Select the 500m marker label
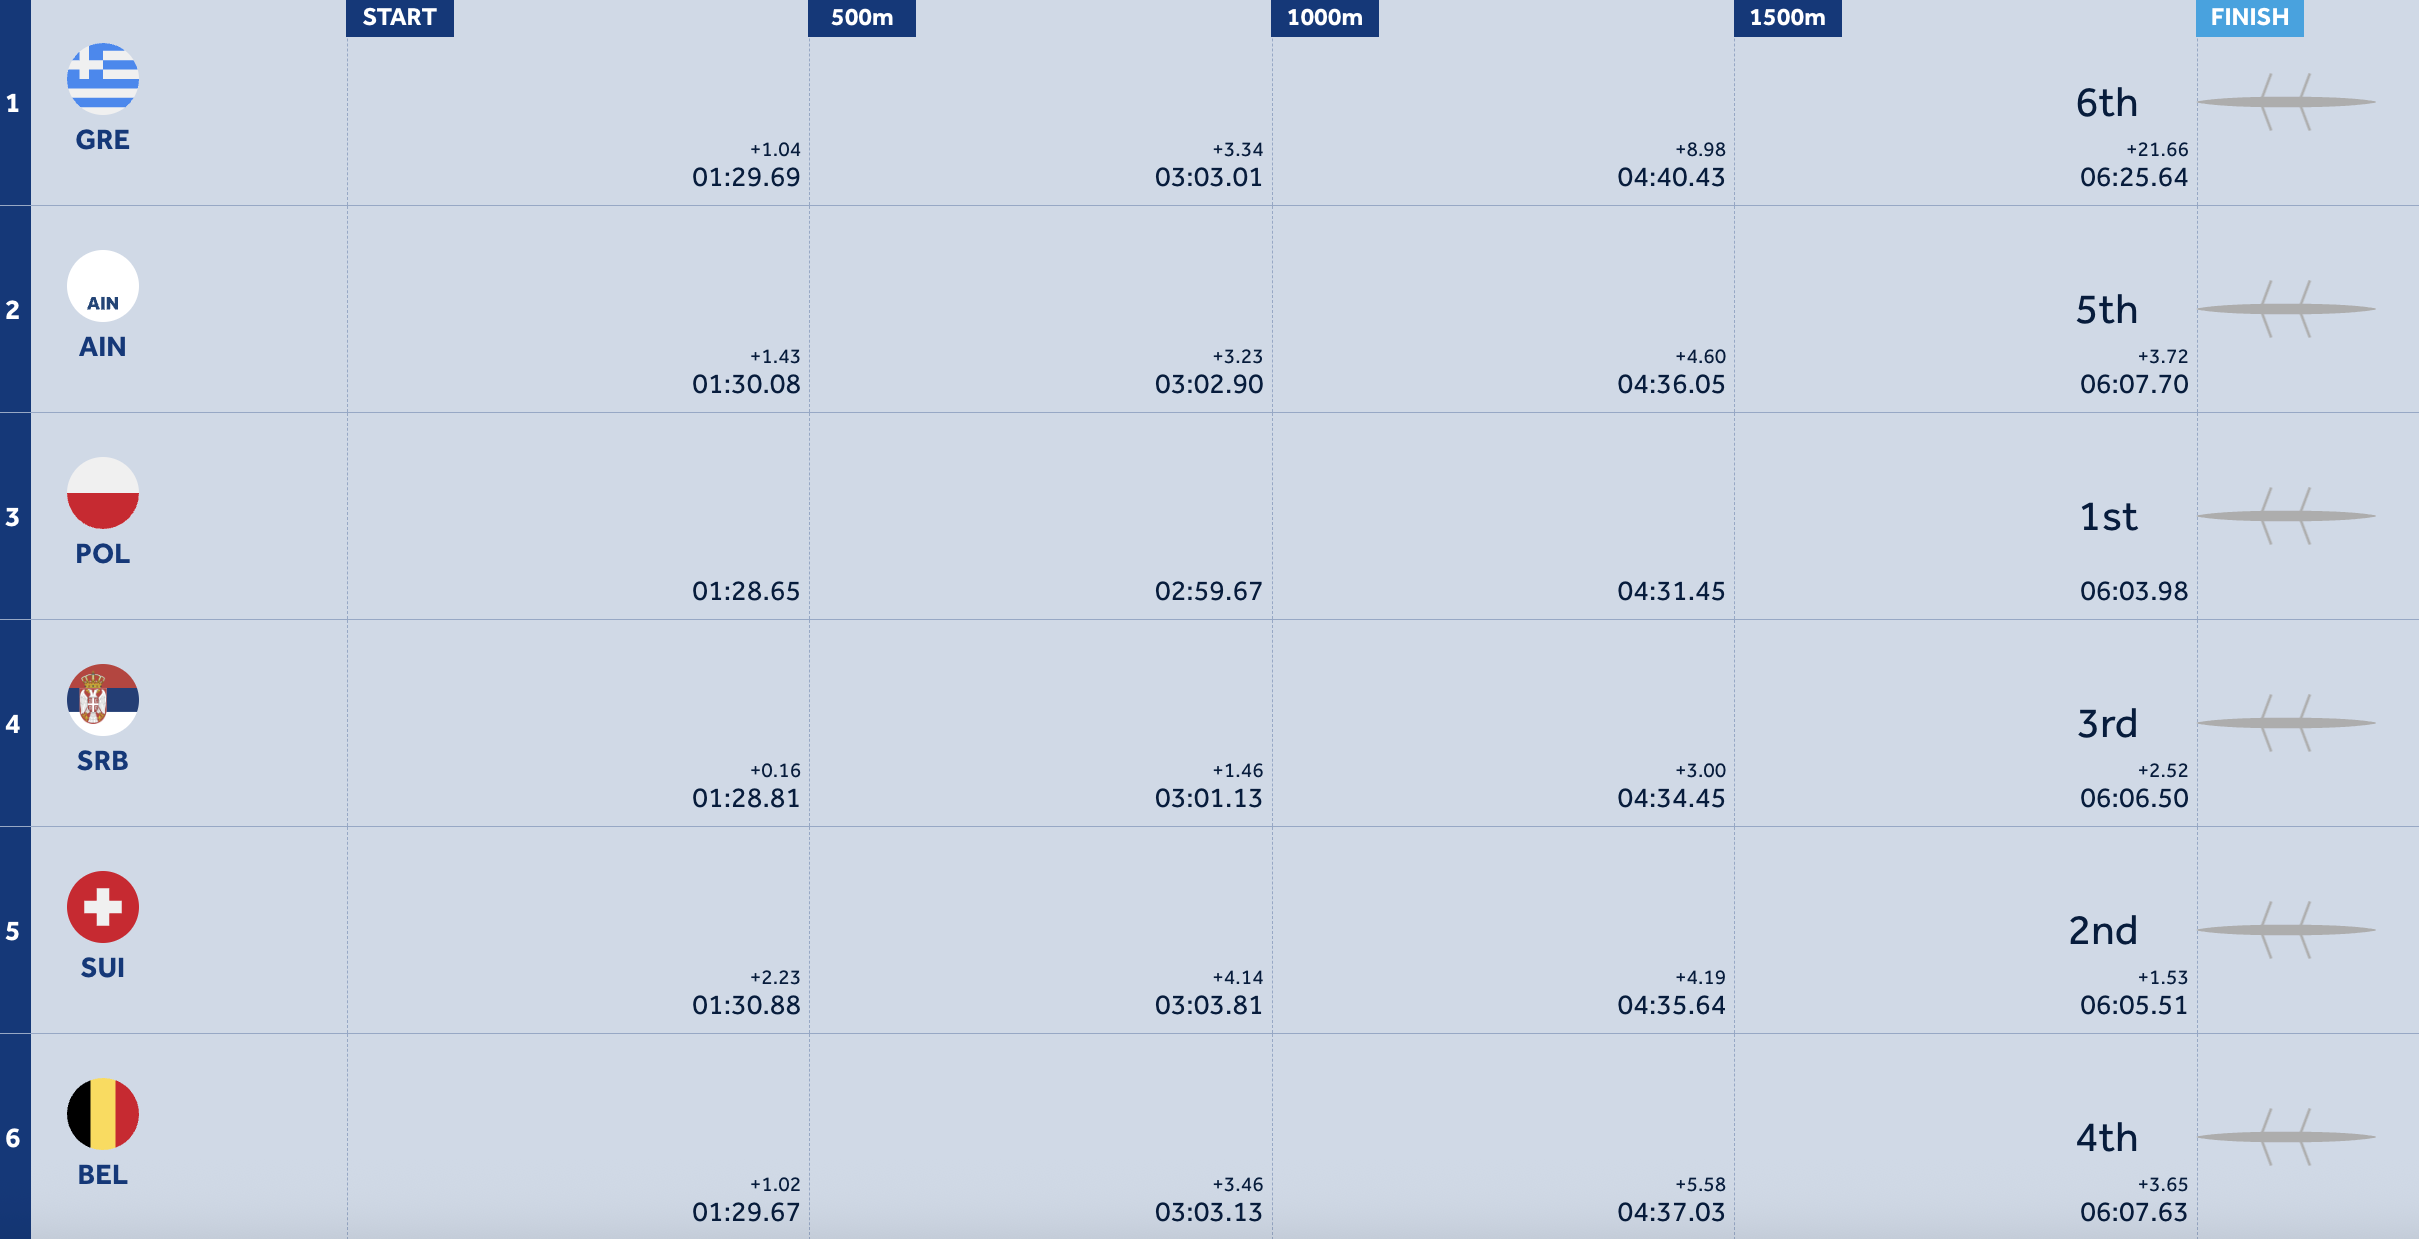Viewport: 2419px width, 1239px height. tap(862, 18)
